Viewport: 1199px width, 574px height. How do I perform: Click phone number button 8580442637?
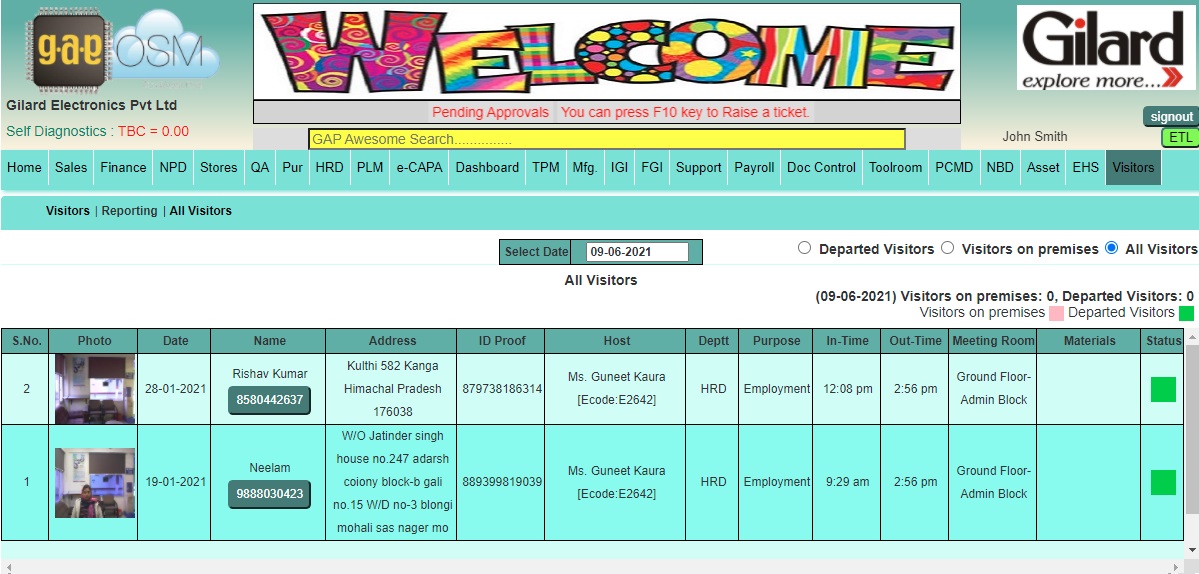coord(269,400)
